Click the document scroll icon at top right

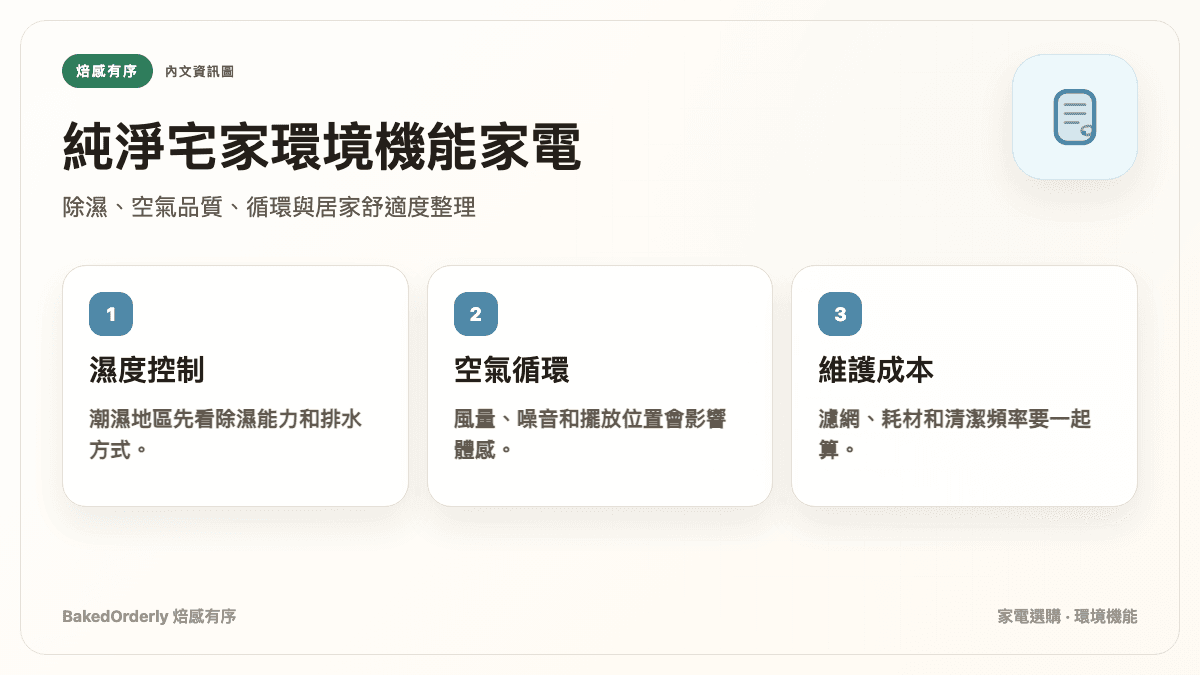pyautogui.click(x=1075, y=117)
